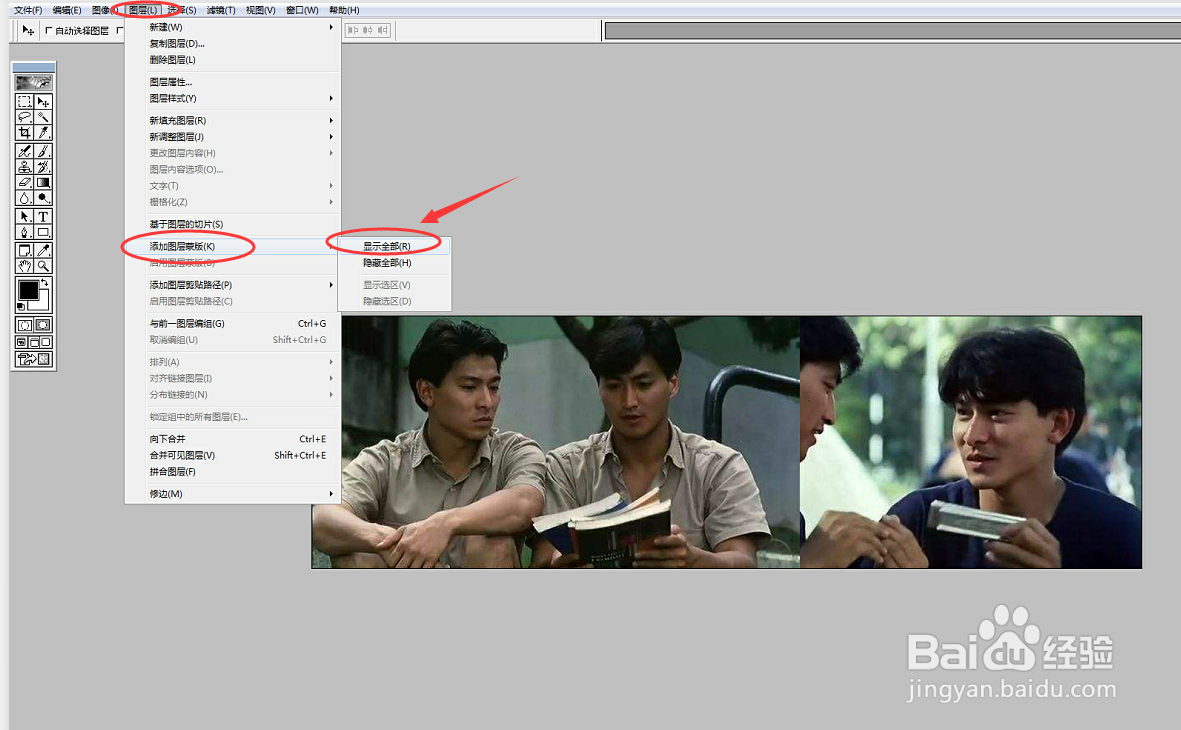
Task: Select the History Brush tool
Action: 44,167
